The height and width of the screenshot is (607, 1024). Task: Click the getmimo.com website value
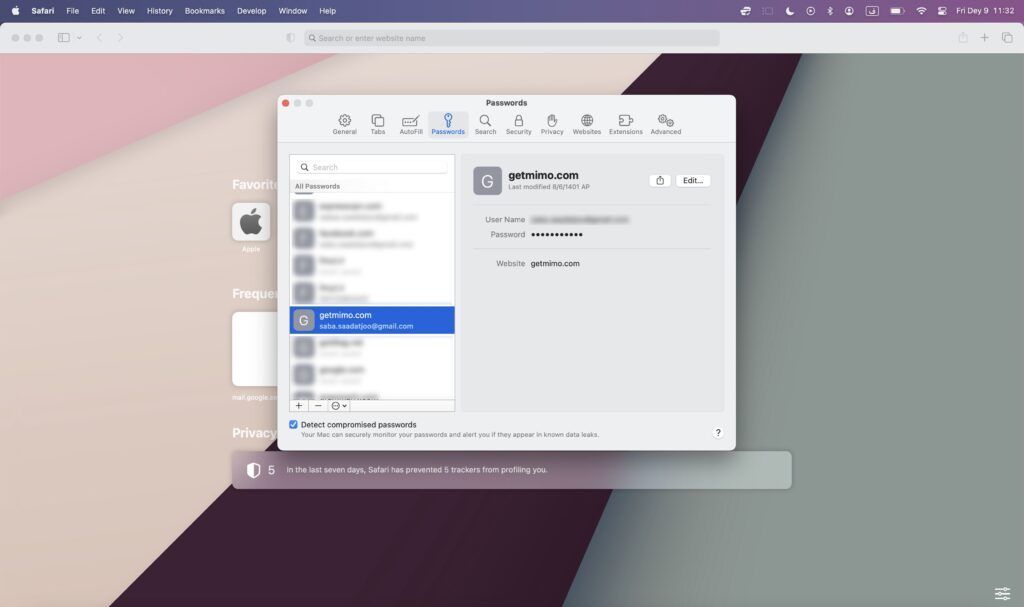click(555, 263)
